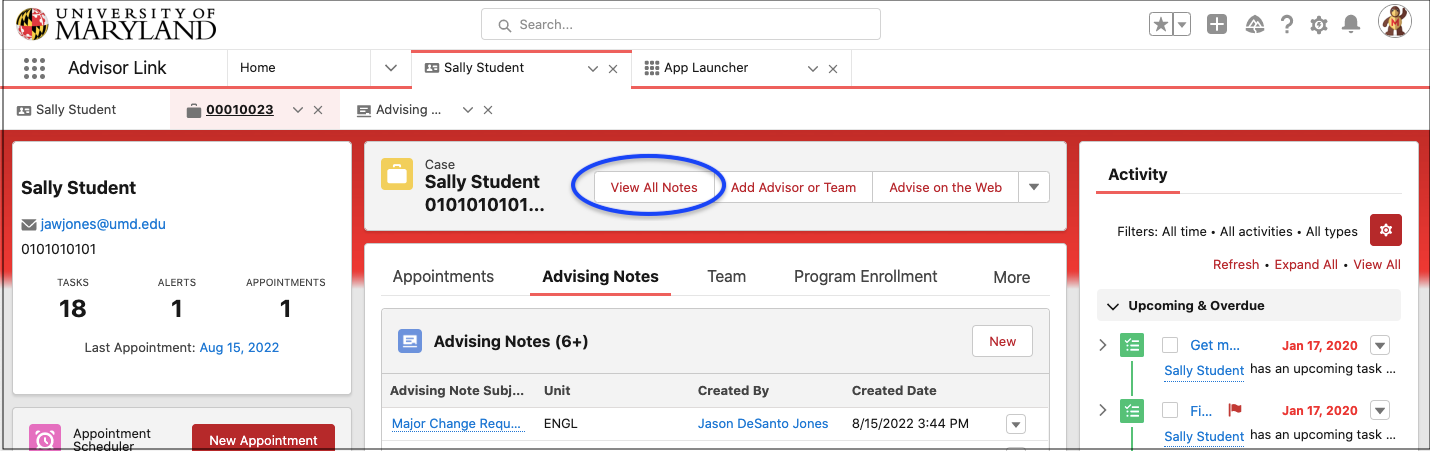Open the notifications bell icon

1351,25
